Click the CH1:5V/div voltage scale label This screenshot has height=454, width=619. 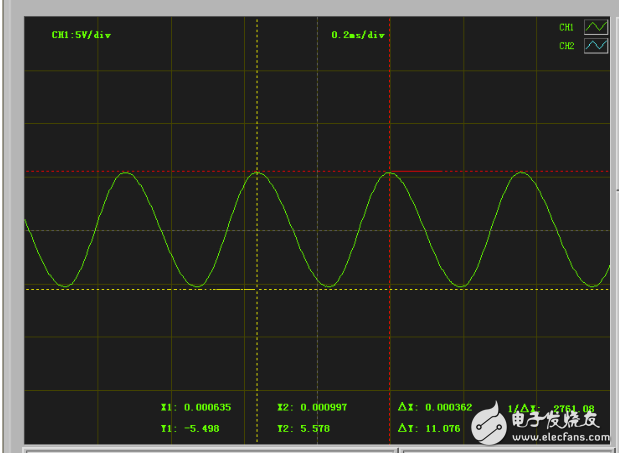(81, 34)
